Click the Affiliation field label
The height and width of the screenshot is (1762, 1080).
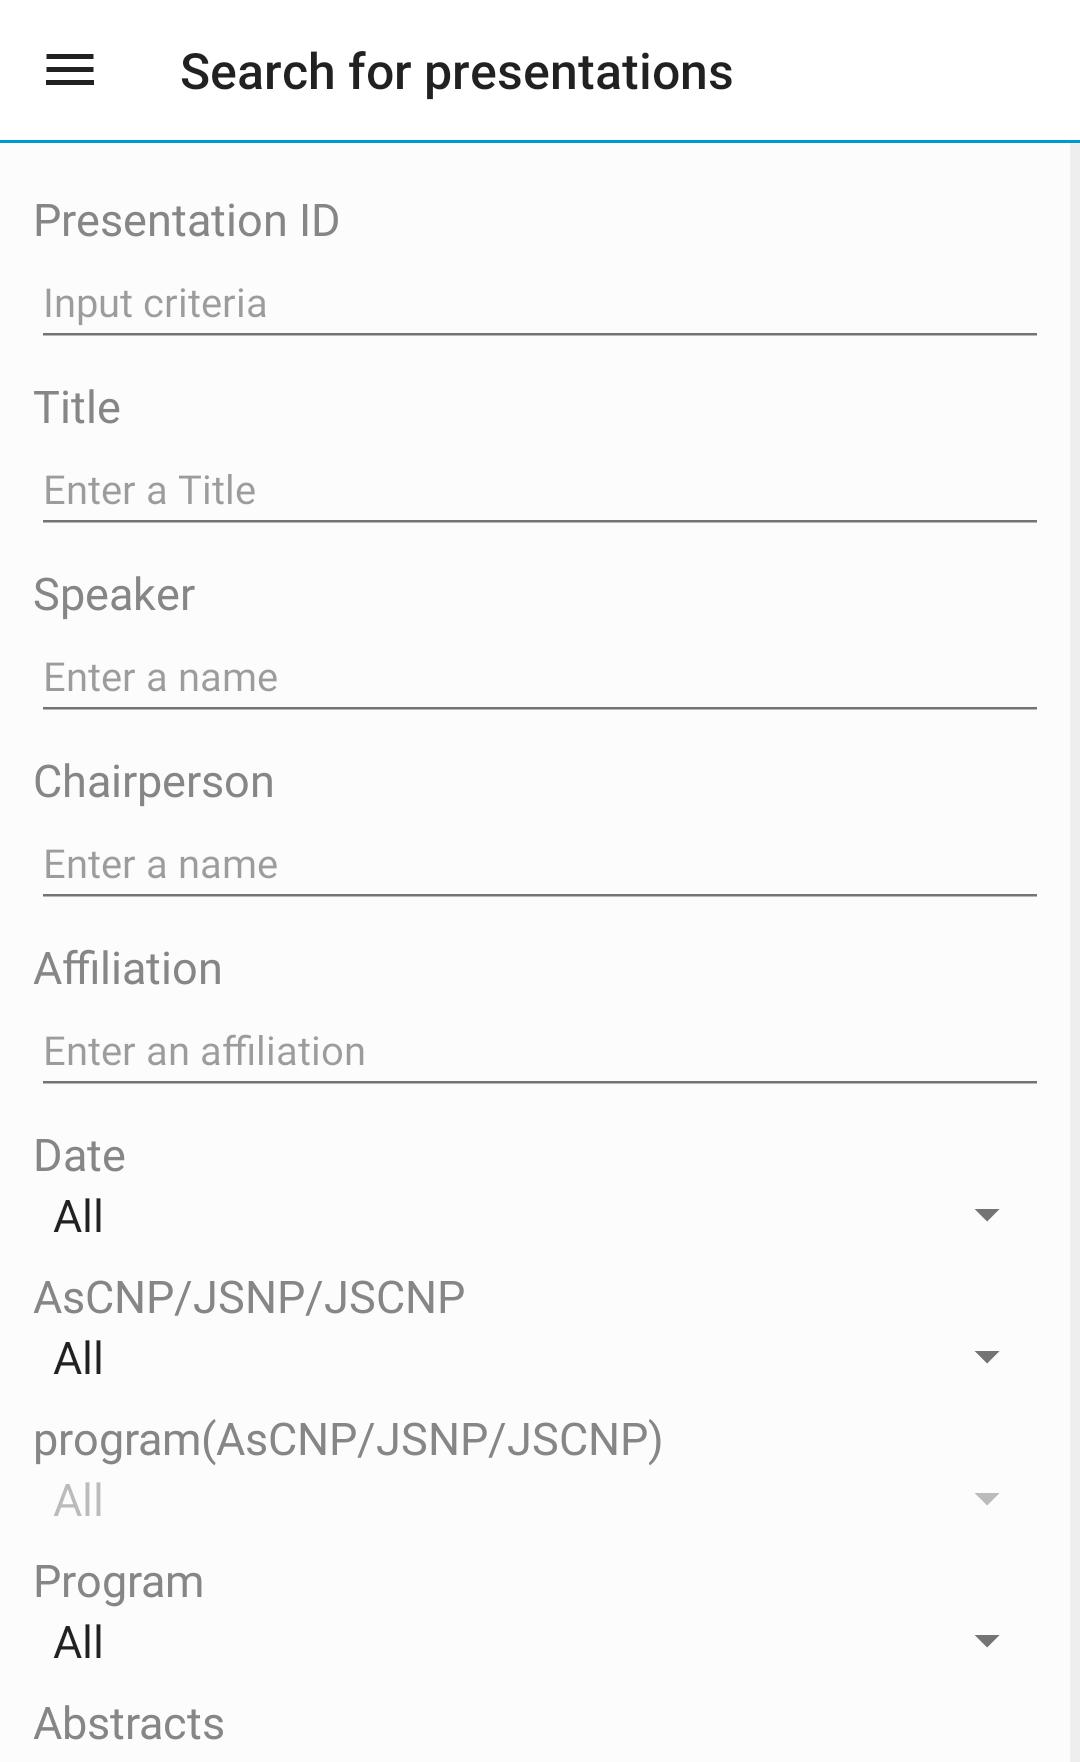(128, 969)
